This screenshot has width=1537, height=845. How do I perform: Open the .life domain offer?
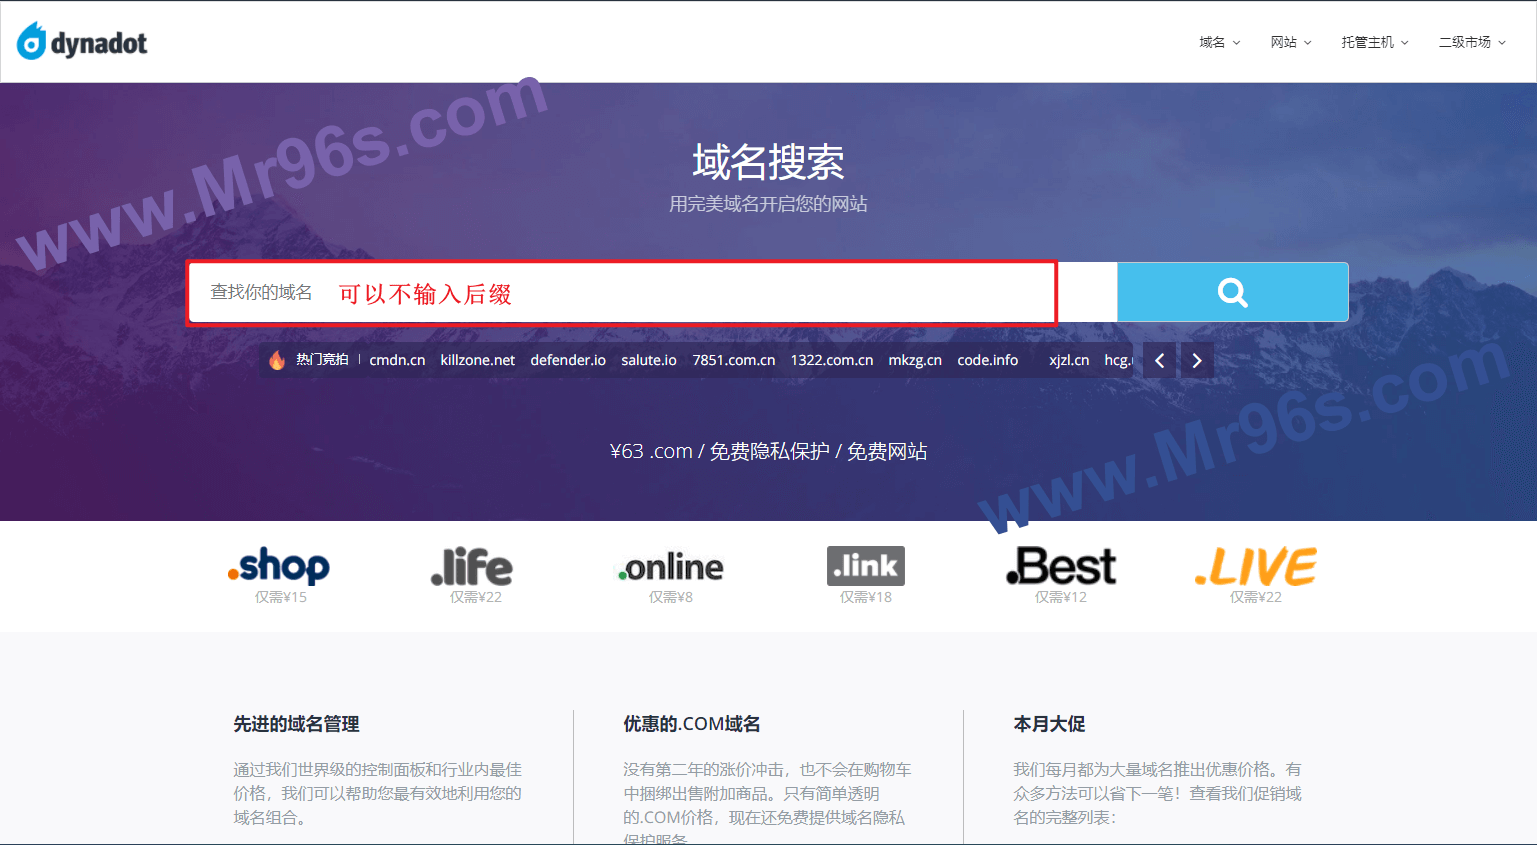472,566
